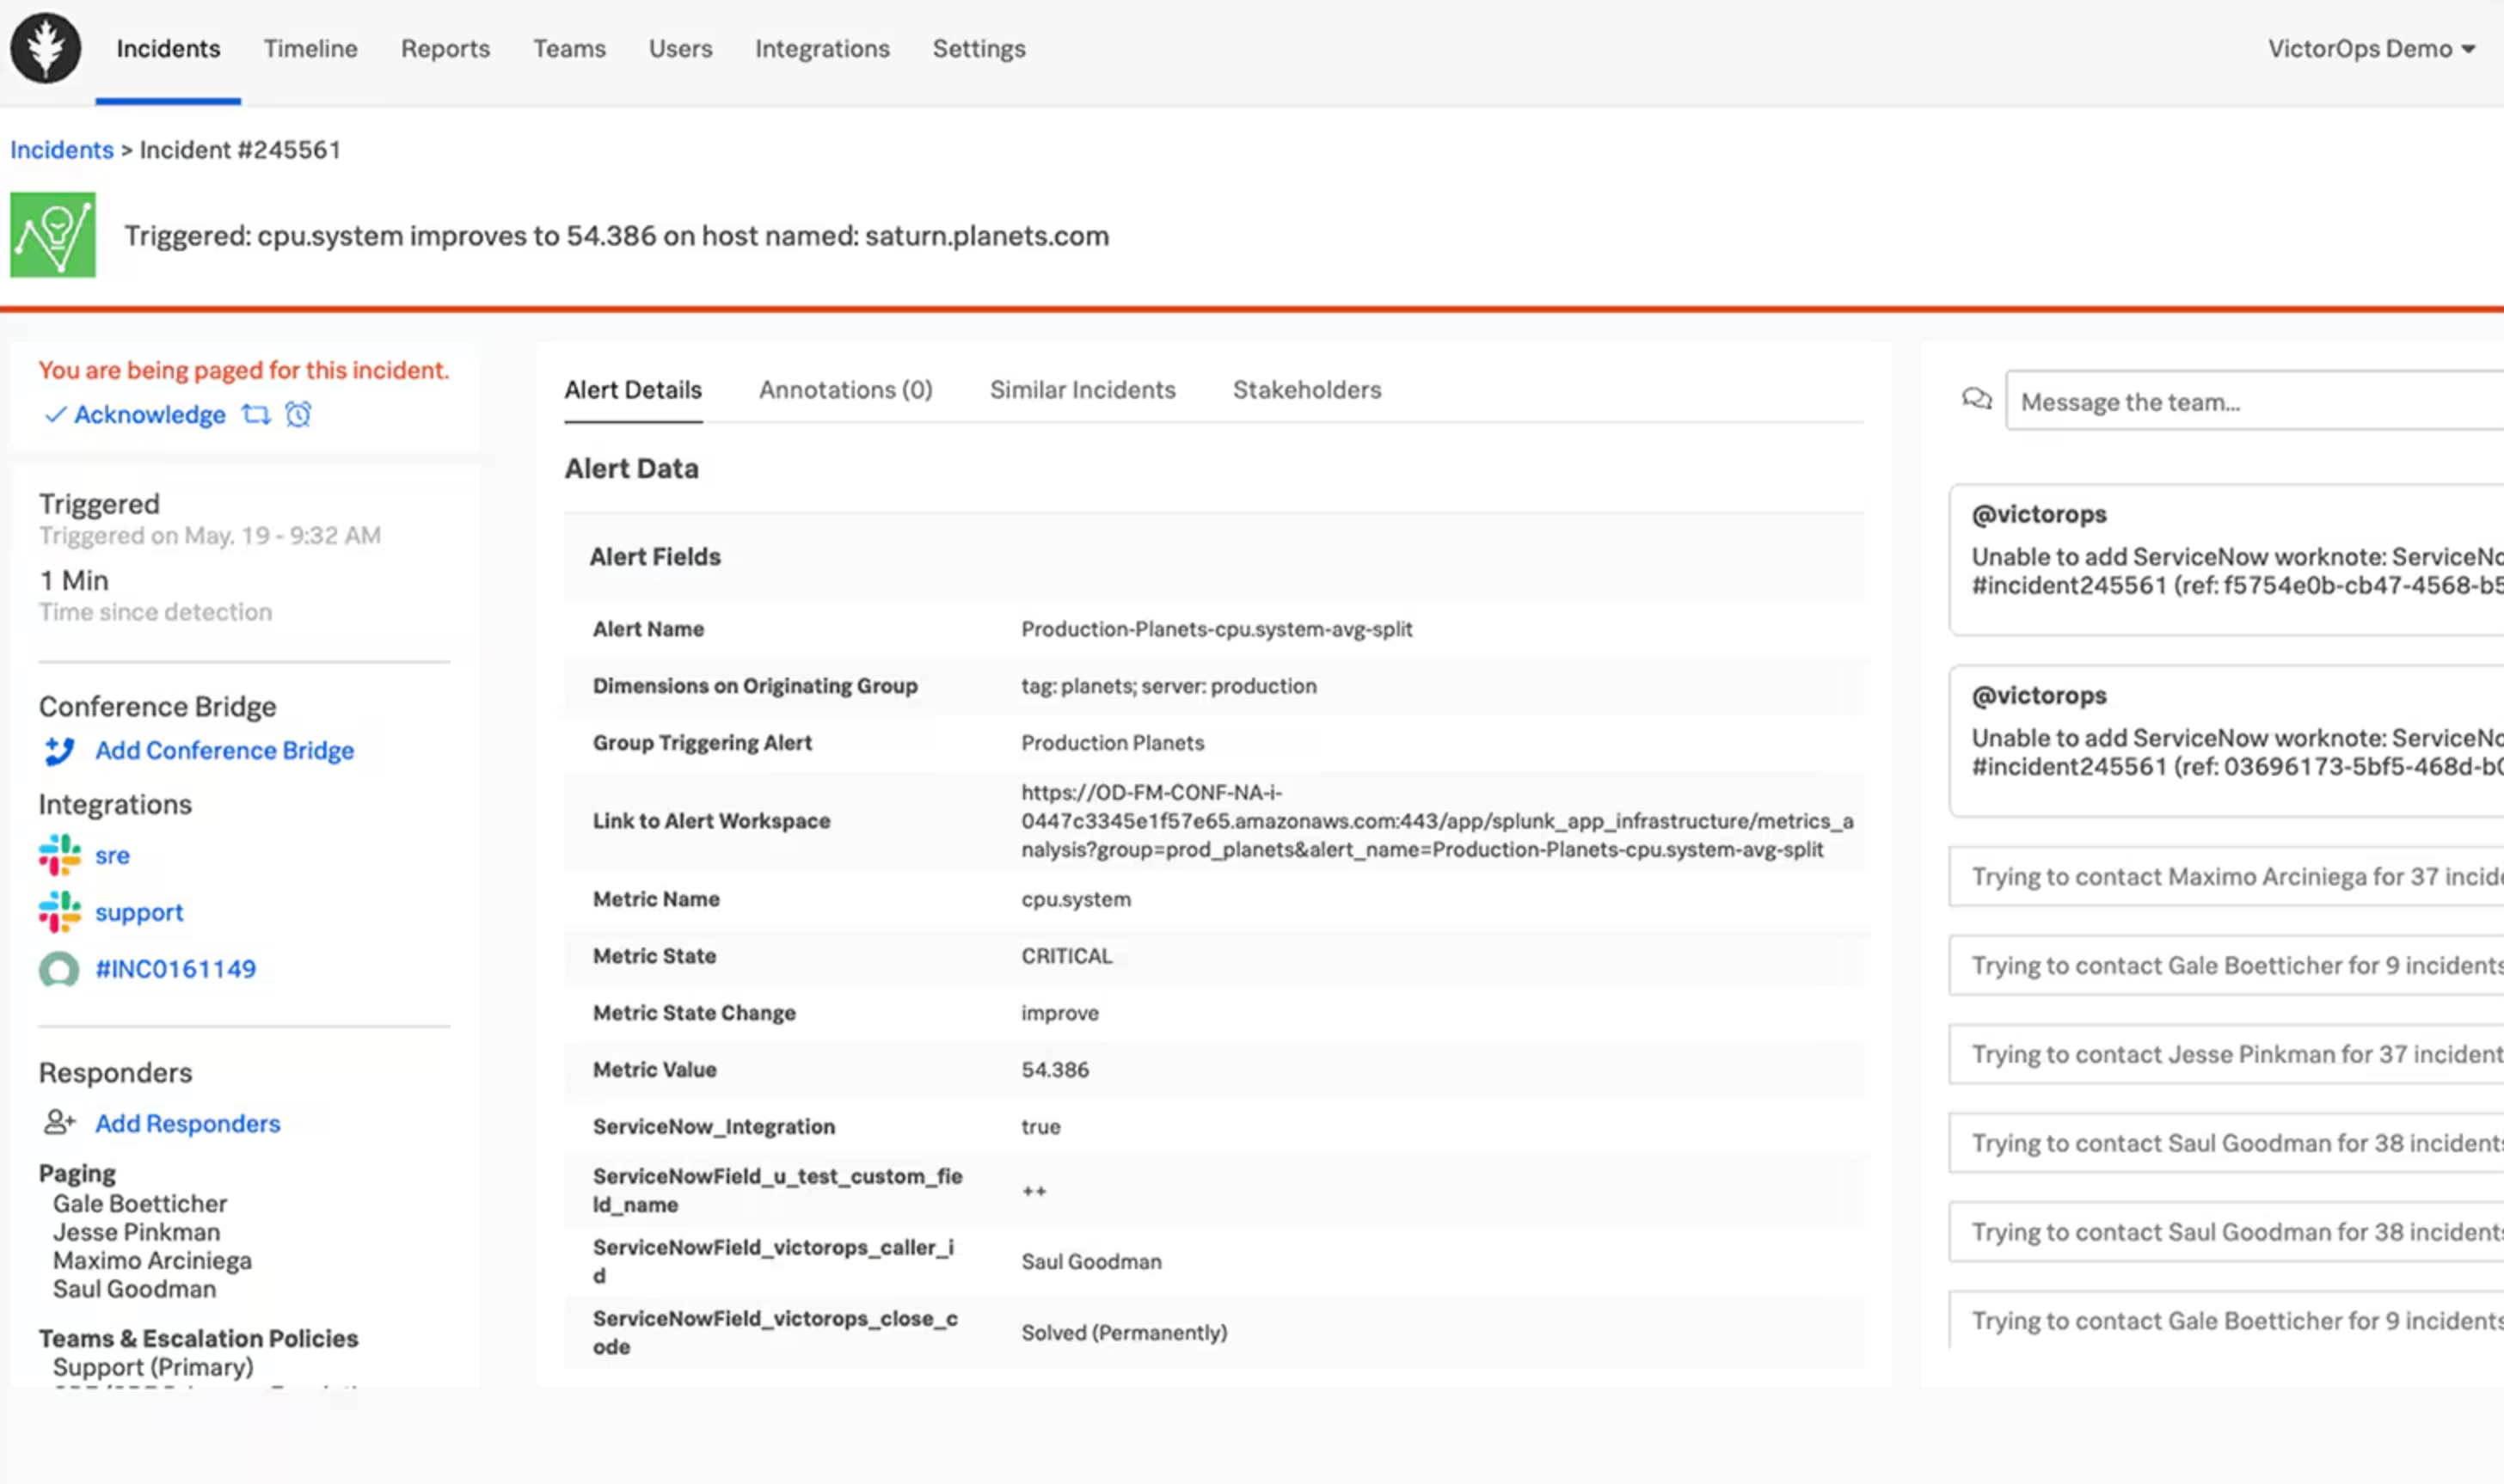
Task: Click the Add Responders person icon
Action: pos(59,1123)
